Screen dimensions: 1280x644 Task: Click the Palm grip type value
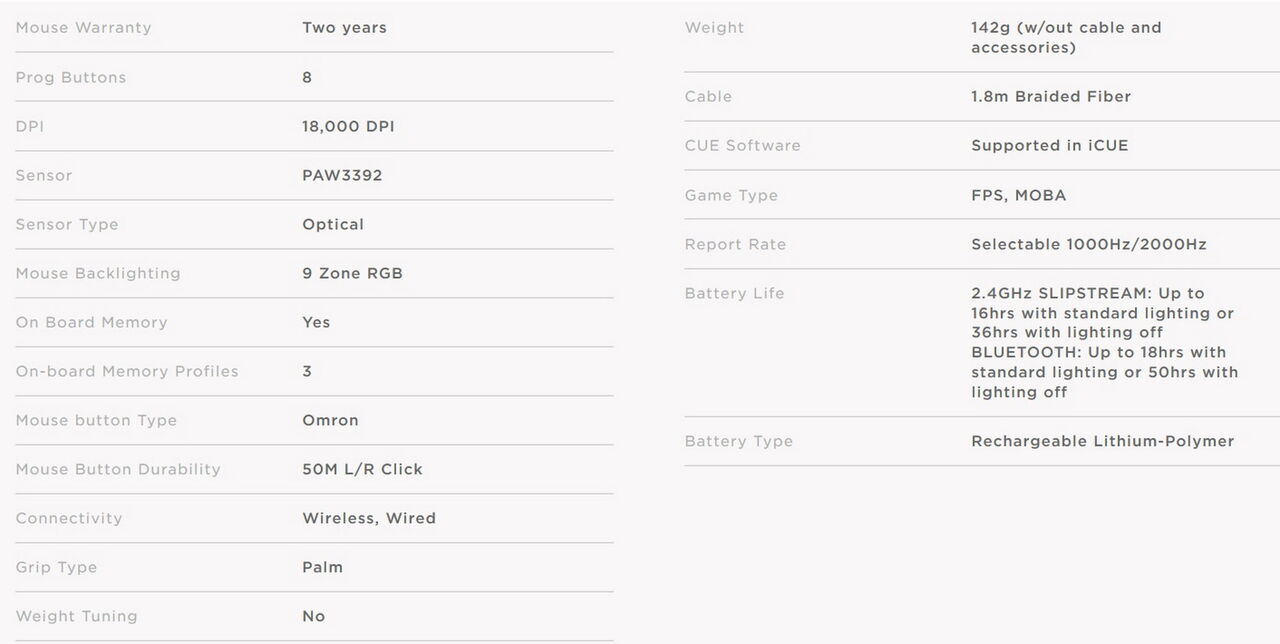click(322, 567)
